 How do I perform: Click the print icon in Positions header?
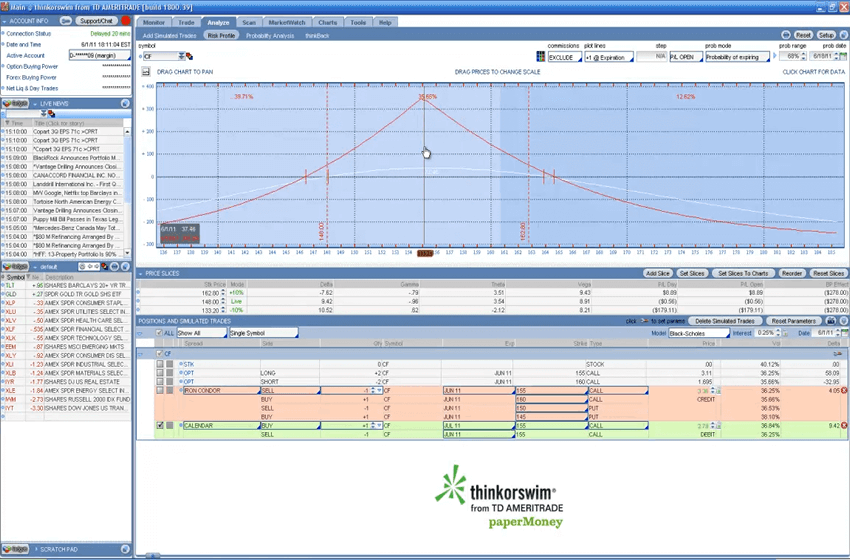[831, 321]
